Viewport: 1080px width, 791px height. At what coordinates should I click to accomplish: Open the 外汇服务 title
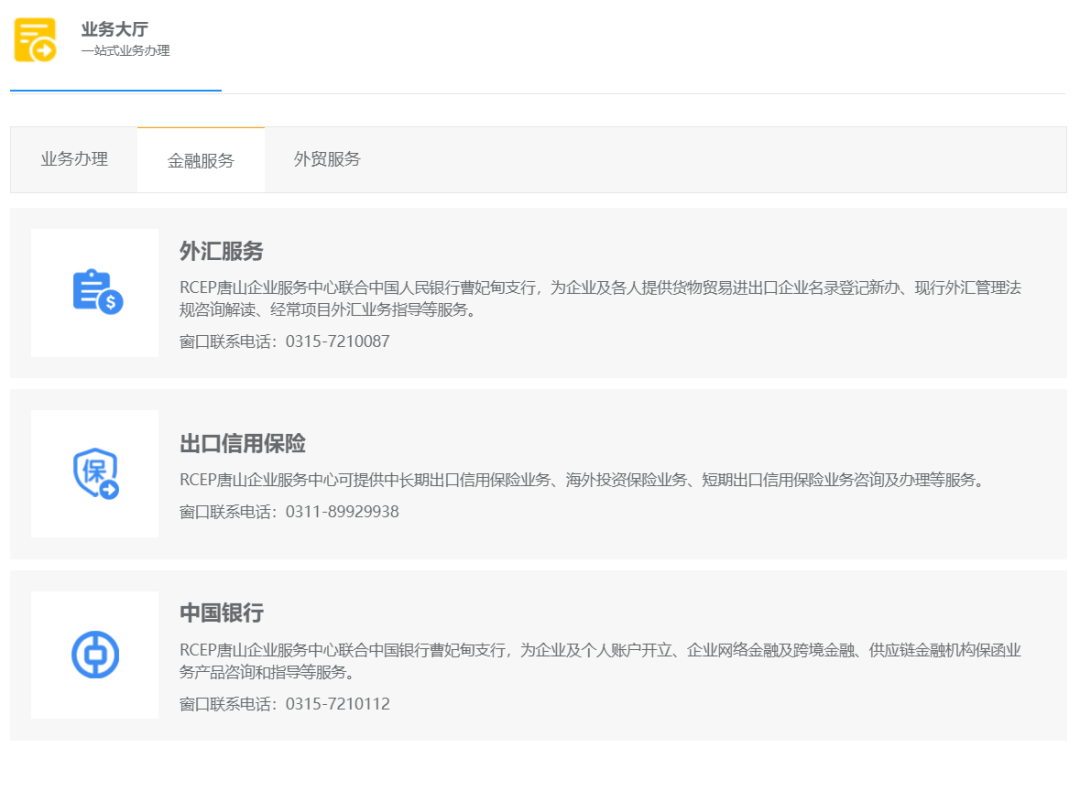[x=221, y=251]
